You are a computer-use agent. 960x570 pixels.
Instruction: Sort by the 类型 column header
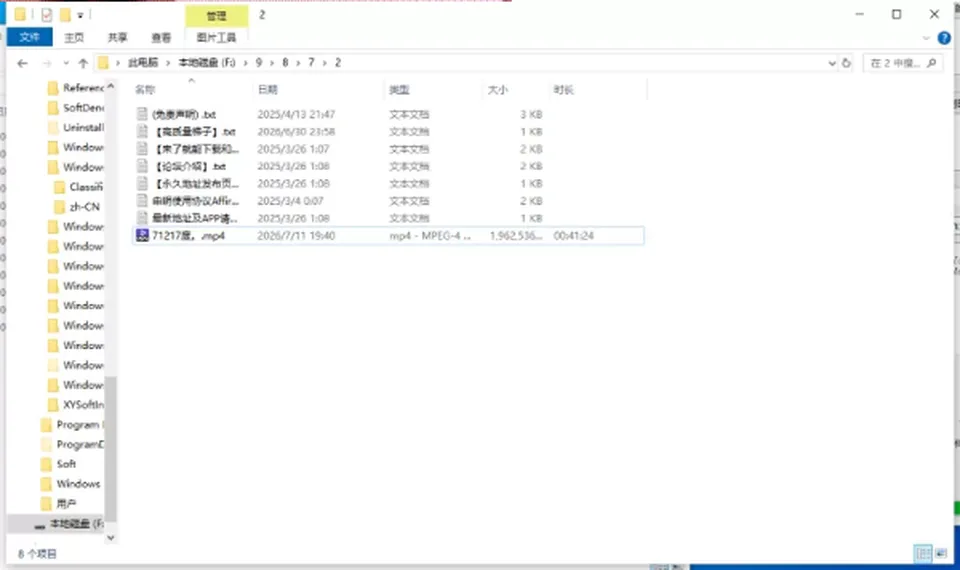coord(433,89)
